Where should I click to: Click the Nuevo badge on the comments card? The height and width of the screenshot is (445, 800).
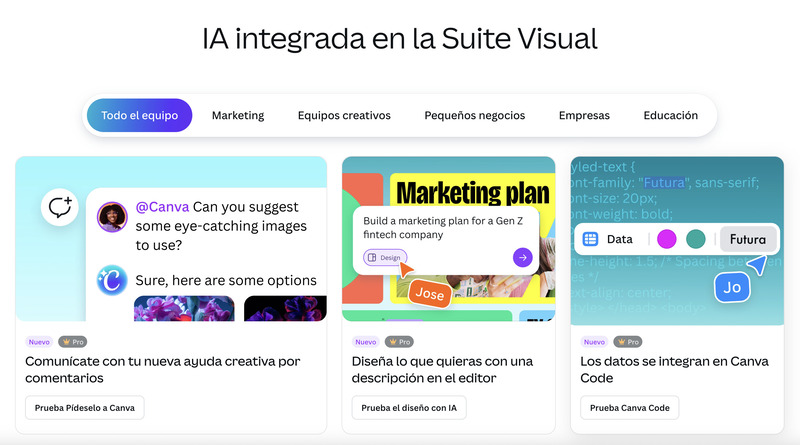point(39,342)
